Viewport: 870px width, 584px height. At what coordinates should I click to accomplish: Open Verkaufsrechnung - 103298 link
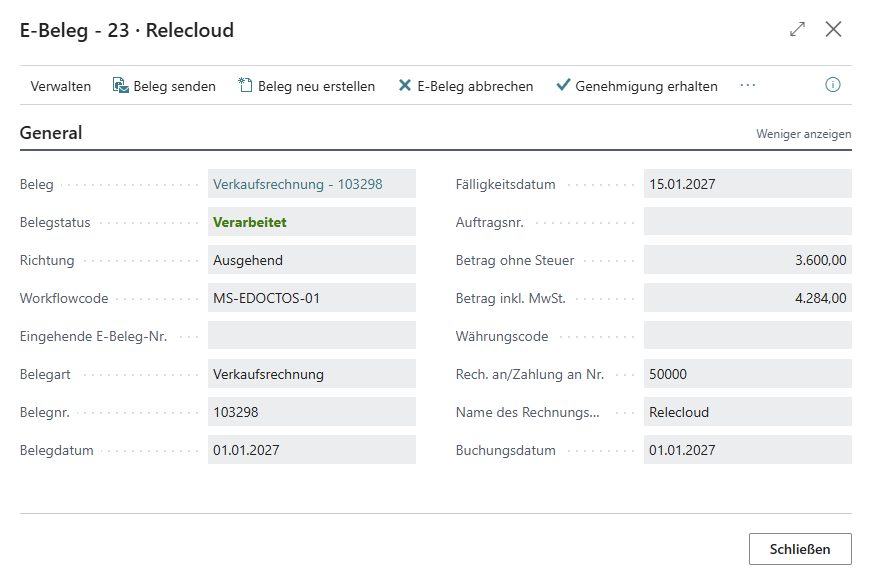click(297, 184)
